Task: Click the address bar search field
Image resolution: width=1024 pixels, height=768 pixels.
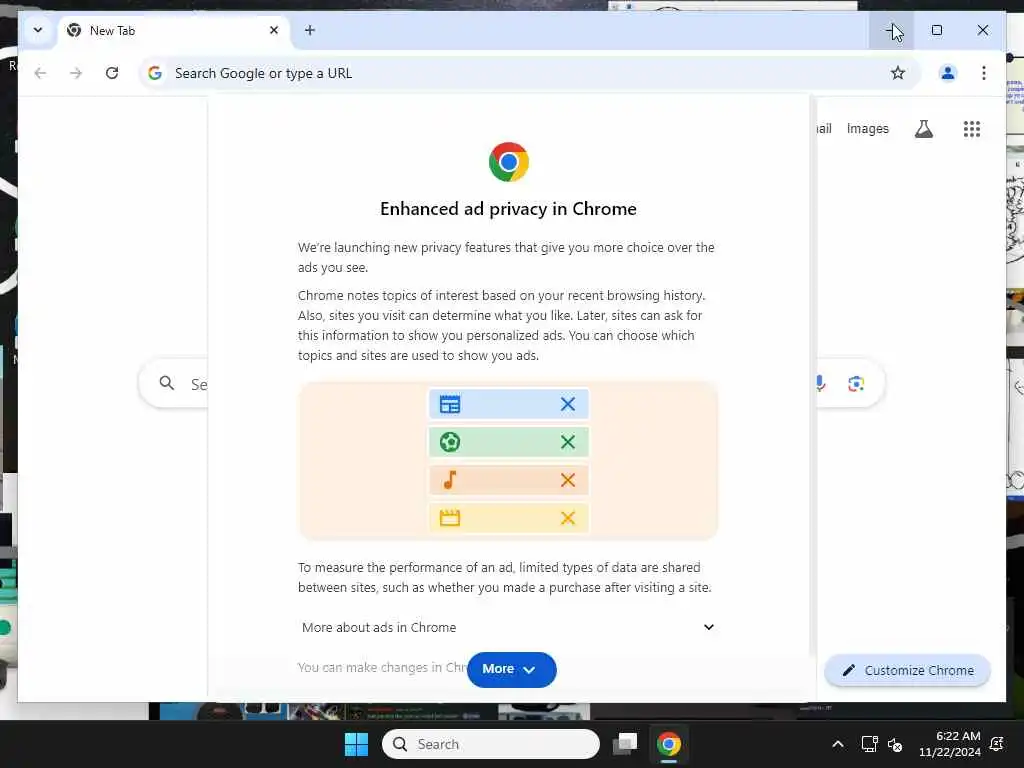Action: pos(529,73)
